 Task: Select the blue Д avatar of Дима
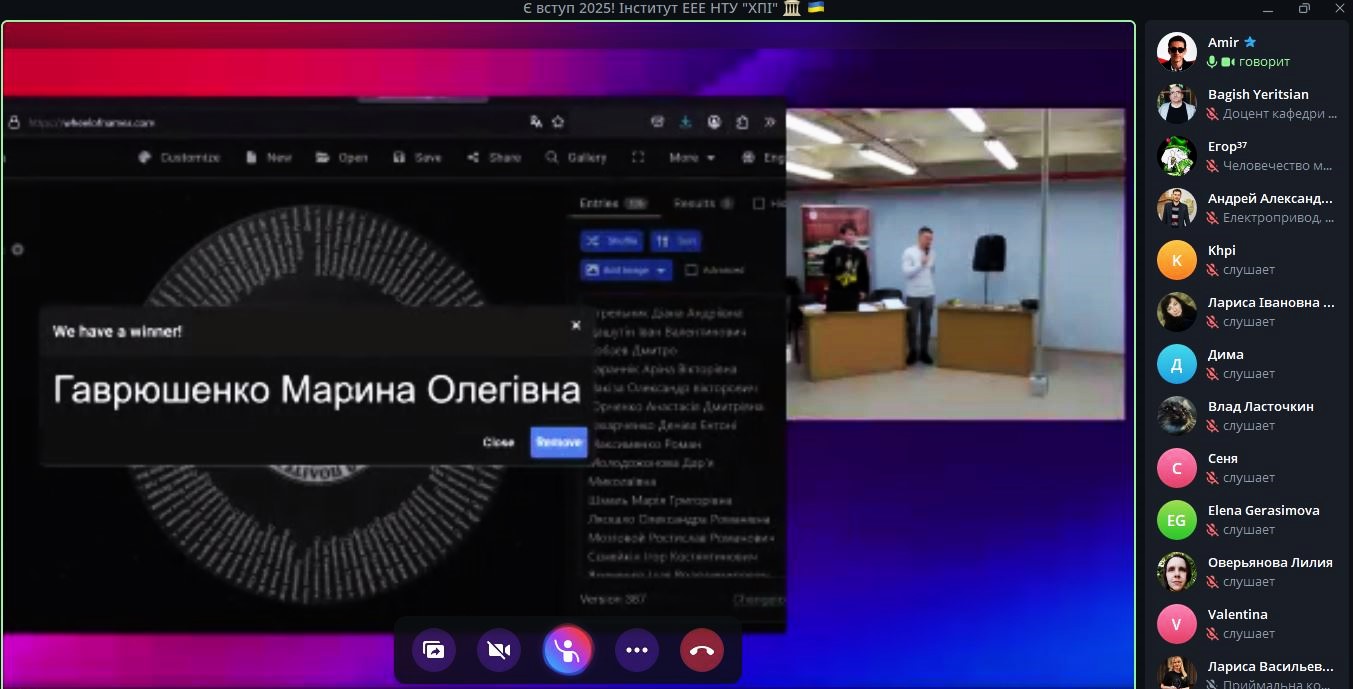tap(1177, 364)
